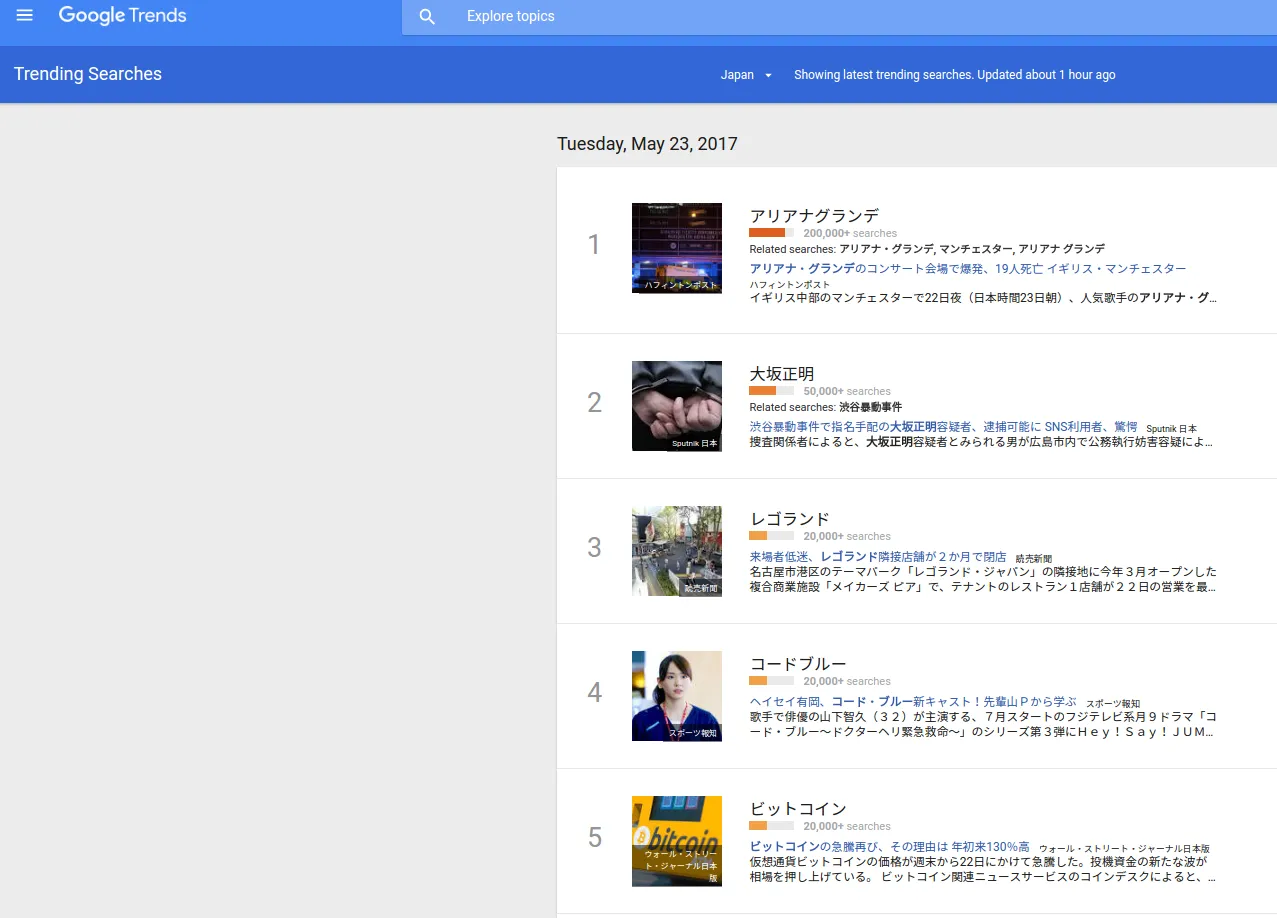Open the アリアナグランデ thumbnail image
The height and width of the screenshot is (918, 1277).
[x=677, y=248]
